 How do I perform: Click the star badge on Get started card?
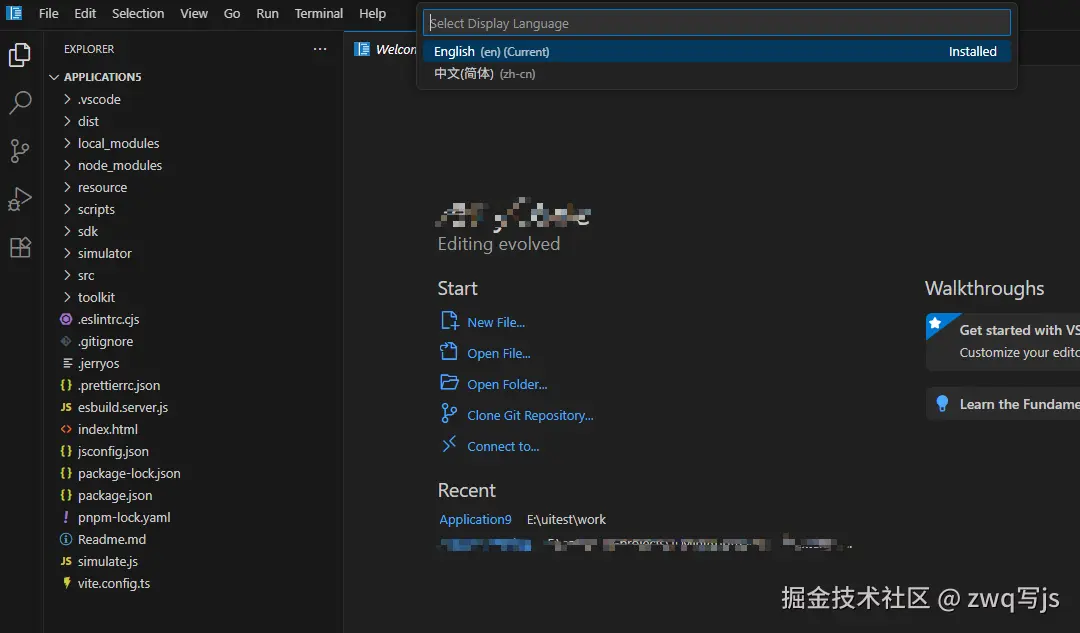(x=935, y=322)
